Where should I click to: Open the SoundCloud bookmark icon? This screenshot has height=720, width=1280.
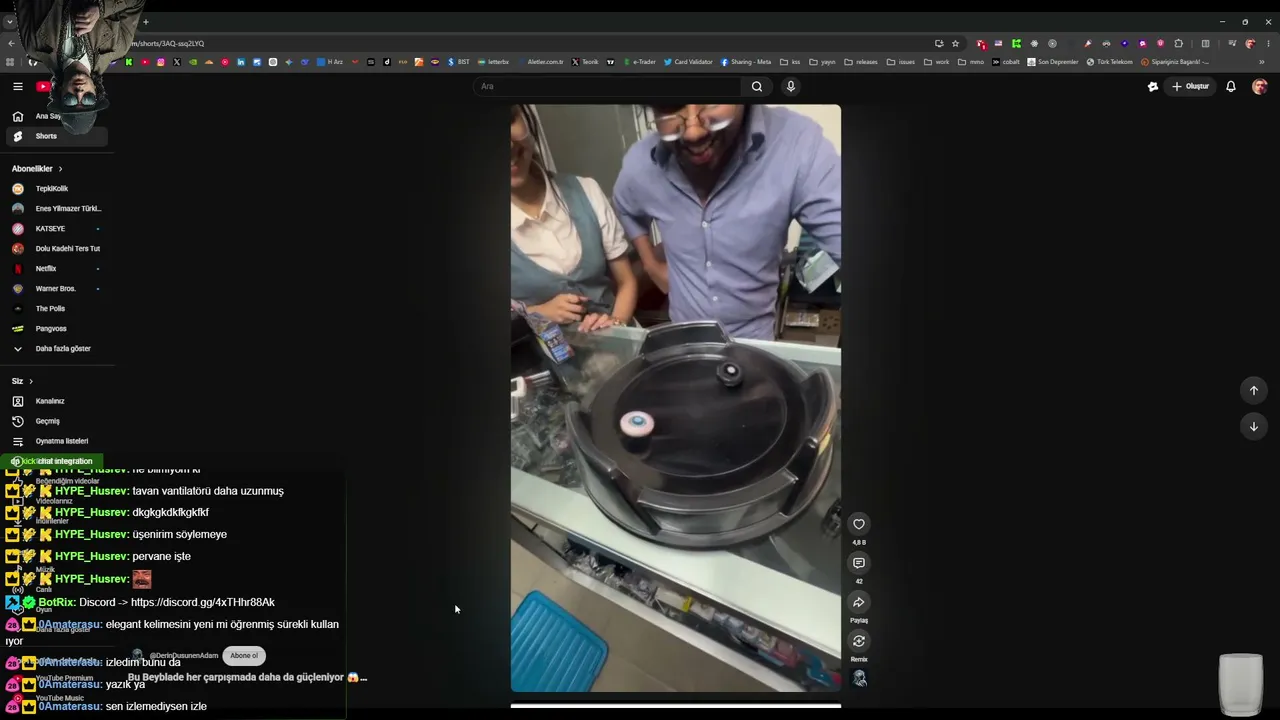click(x=209, y=62)
